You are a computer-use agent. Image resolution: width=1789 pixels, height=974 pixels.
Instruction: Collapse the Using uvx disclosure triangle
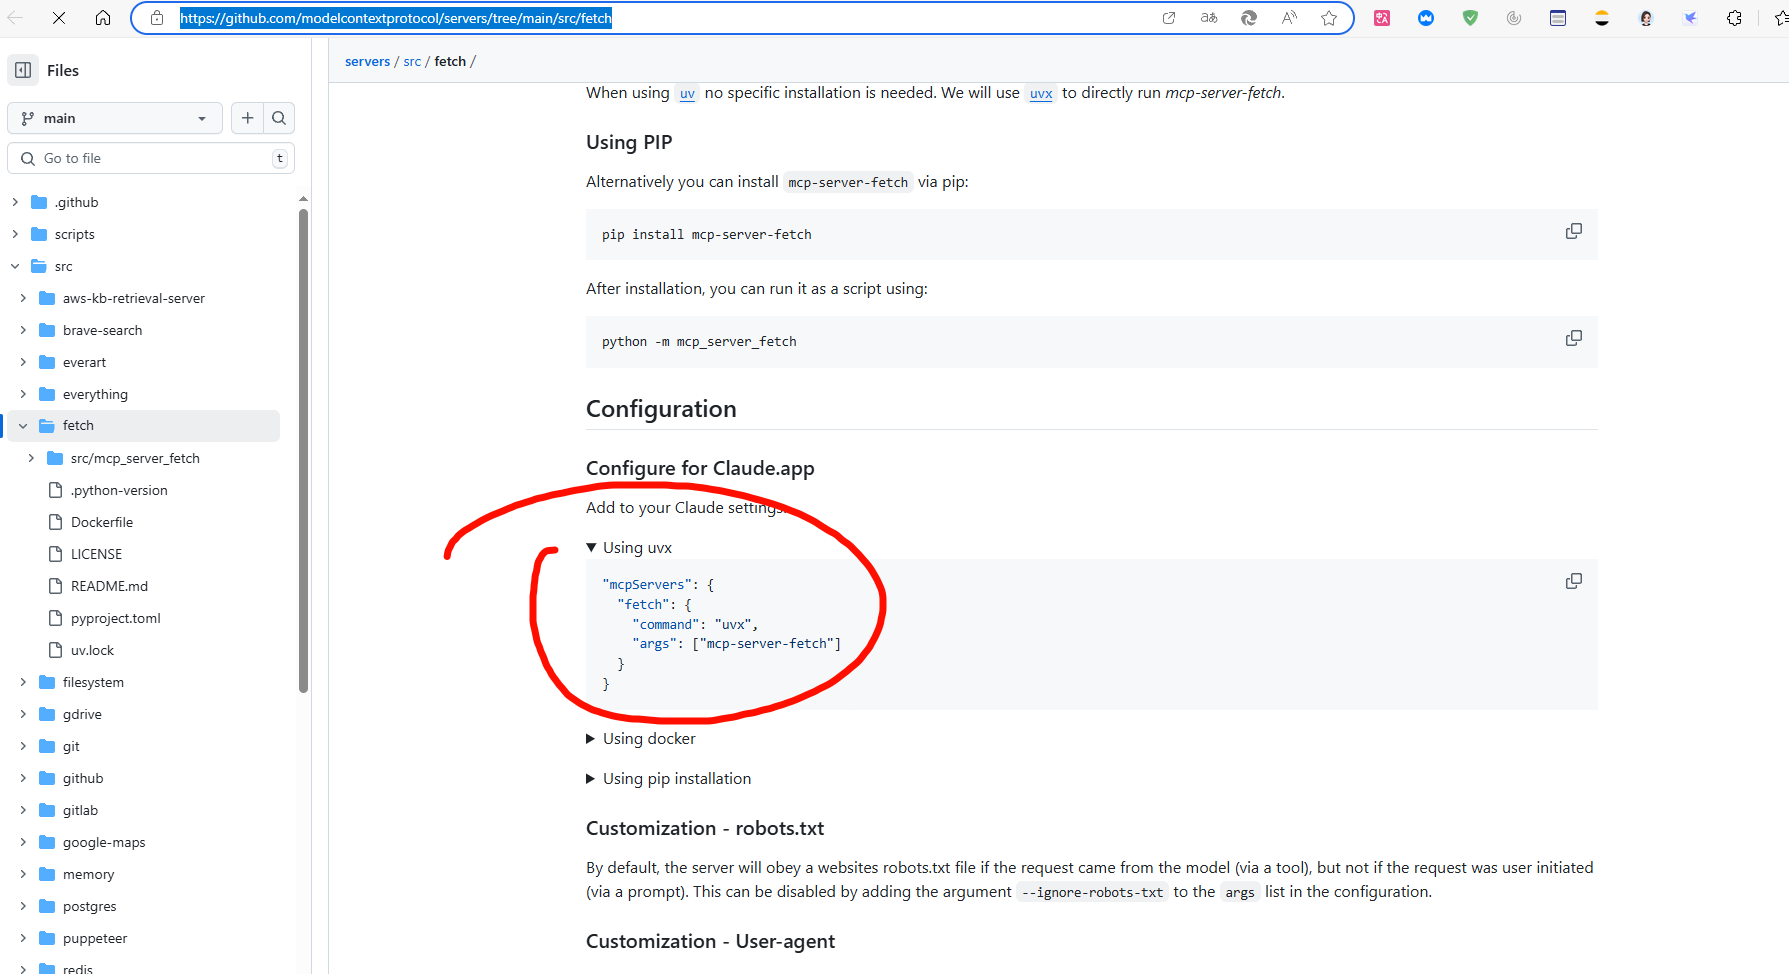[x=590, y=547]
